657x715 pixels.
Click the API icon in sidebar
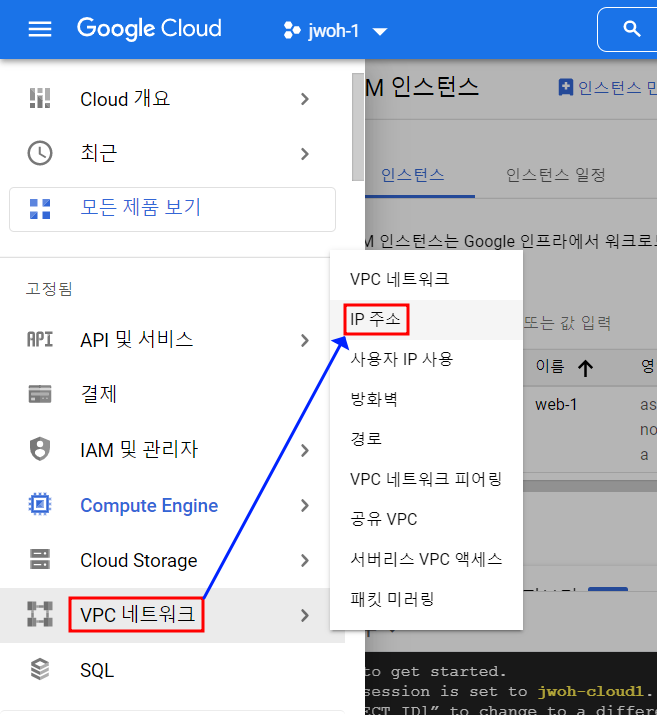[x=40, y=340]
